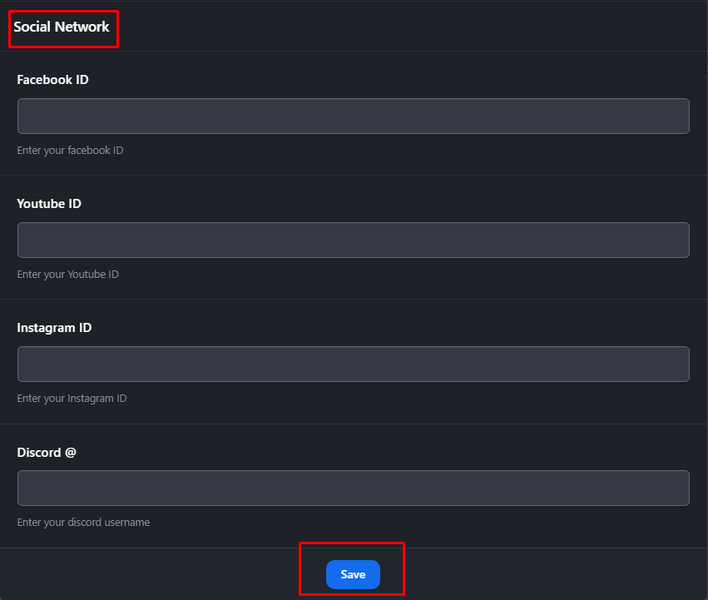Click the divider between Facebook and Youtube sections

pos(353,175)
